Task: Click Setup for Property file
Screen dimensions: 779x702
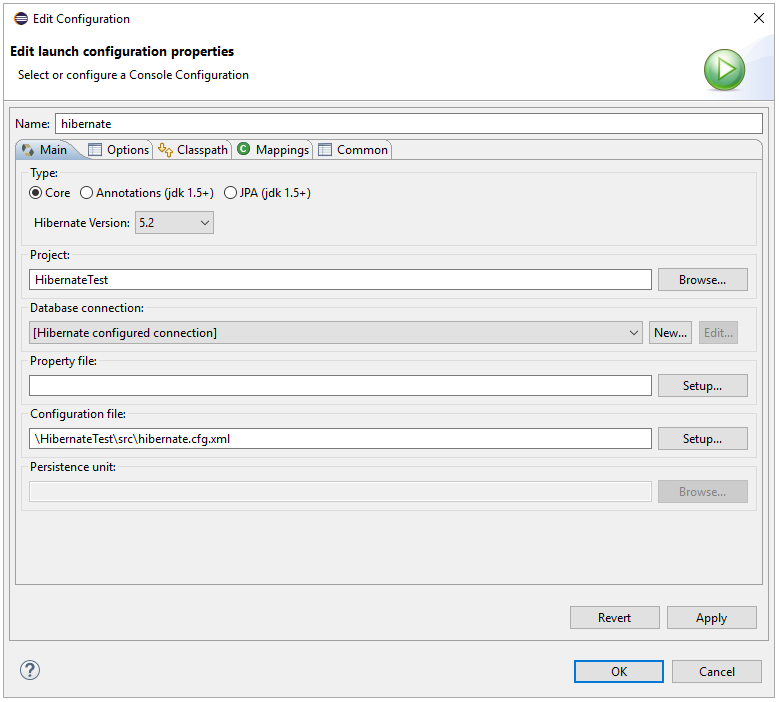Action: (702, 386)
